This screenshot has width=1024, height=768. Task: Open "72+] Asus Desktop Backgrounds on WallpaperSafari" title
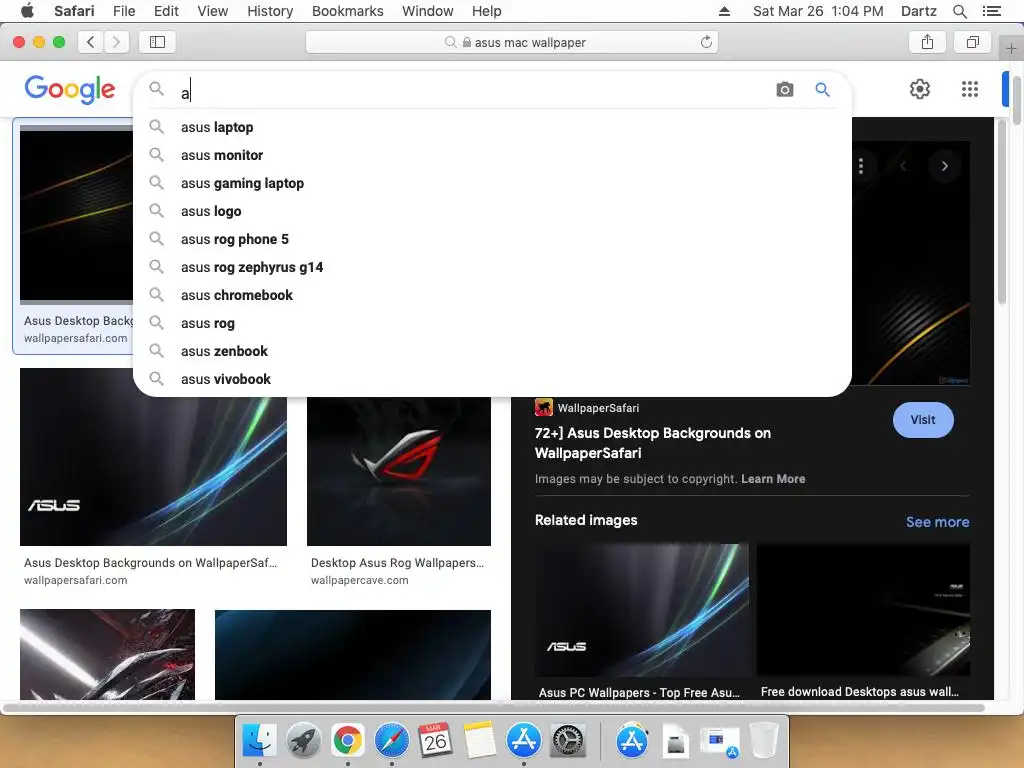pyautogui.click(x=652, y=443)
